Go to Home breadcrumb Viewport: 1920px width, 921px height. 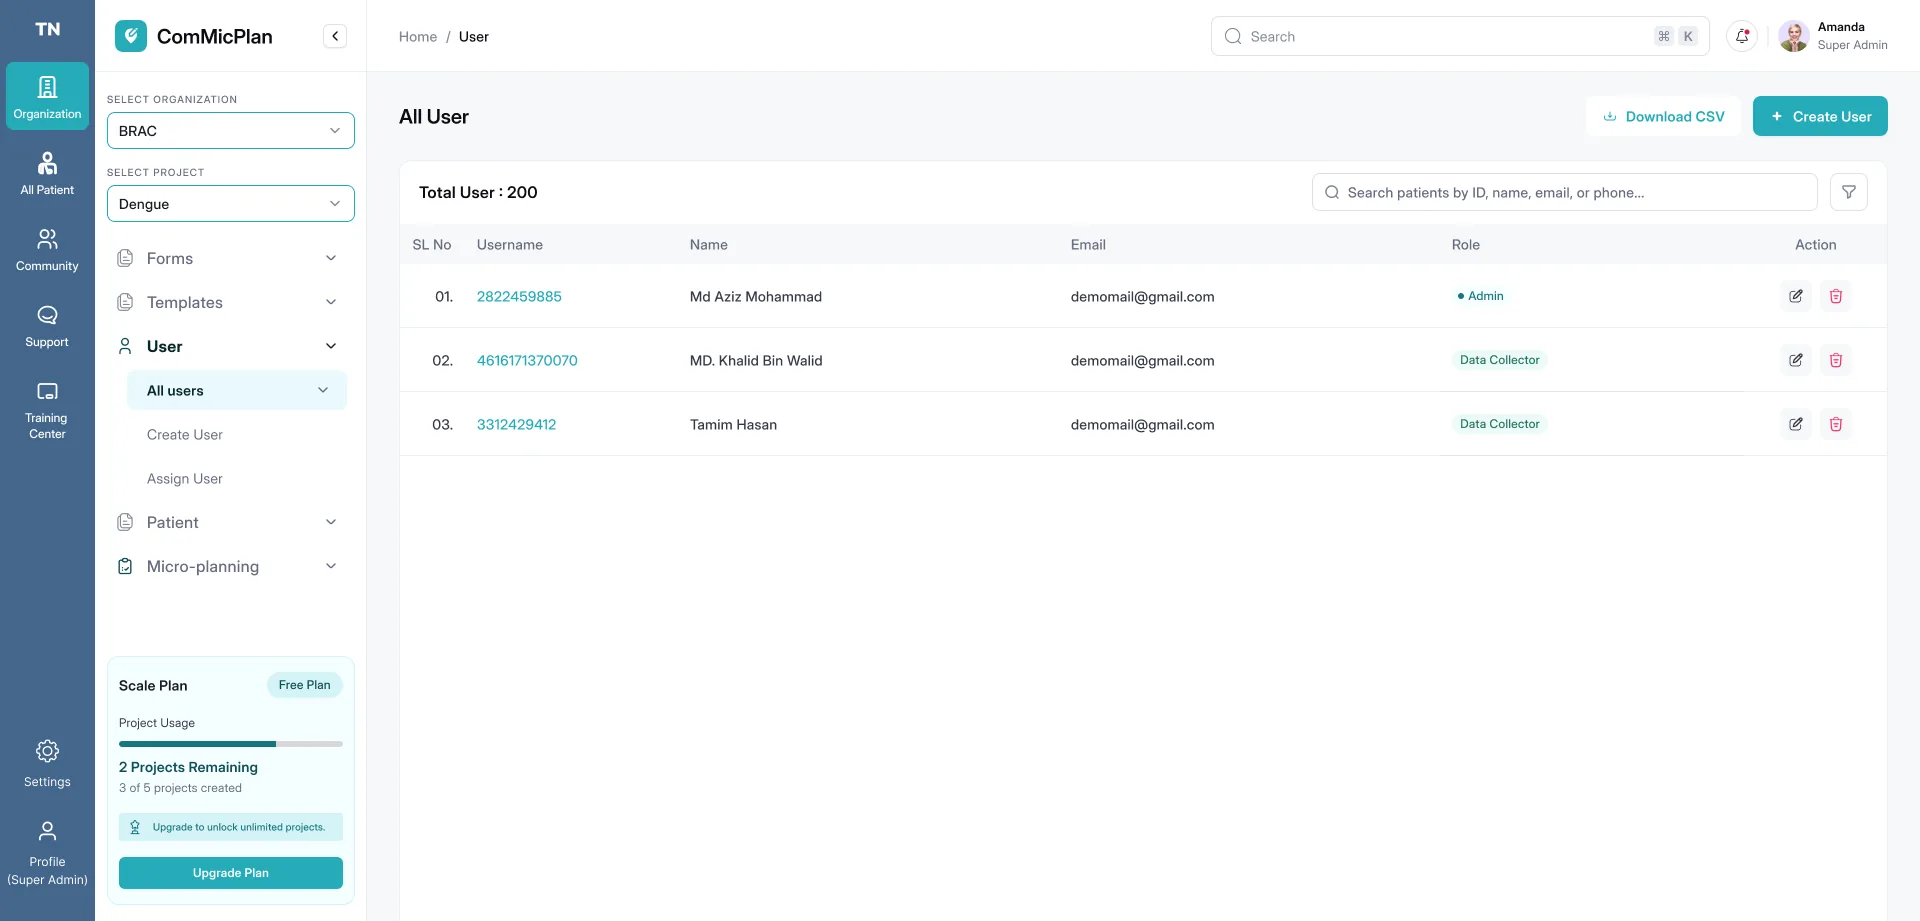pos(418,37)
